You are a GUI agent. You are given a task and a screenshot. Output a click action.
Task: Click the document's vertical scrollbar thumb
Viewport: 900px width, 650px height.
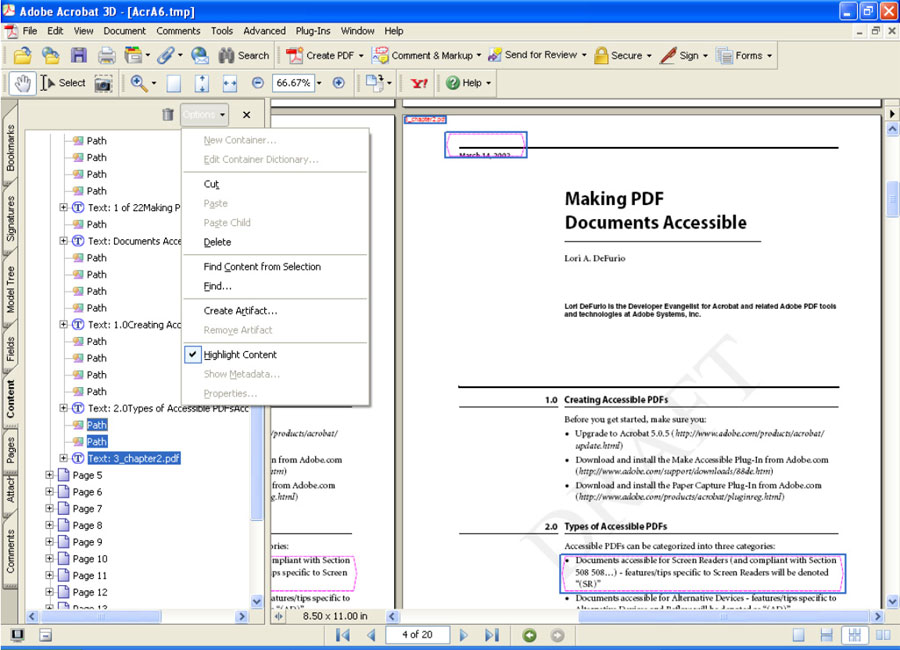(x=892, y=199)
